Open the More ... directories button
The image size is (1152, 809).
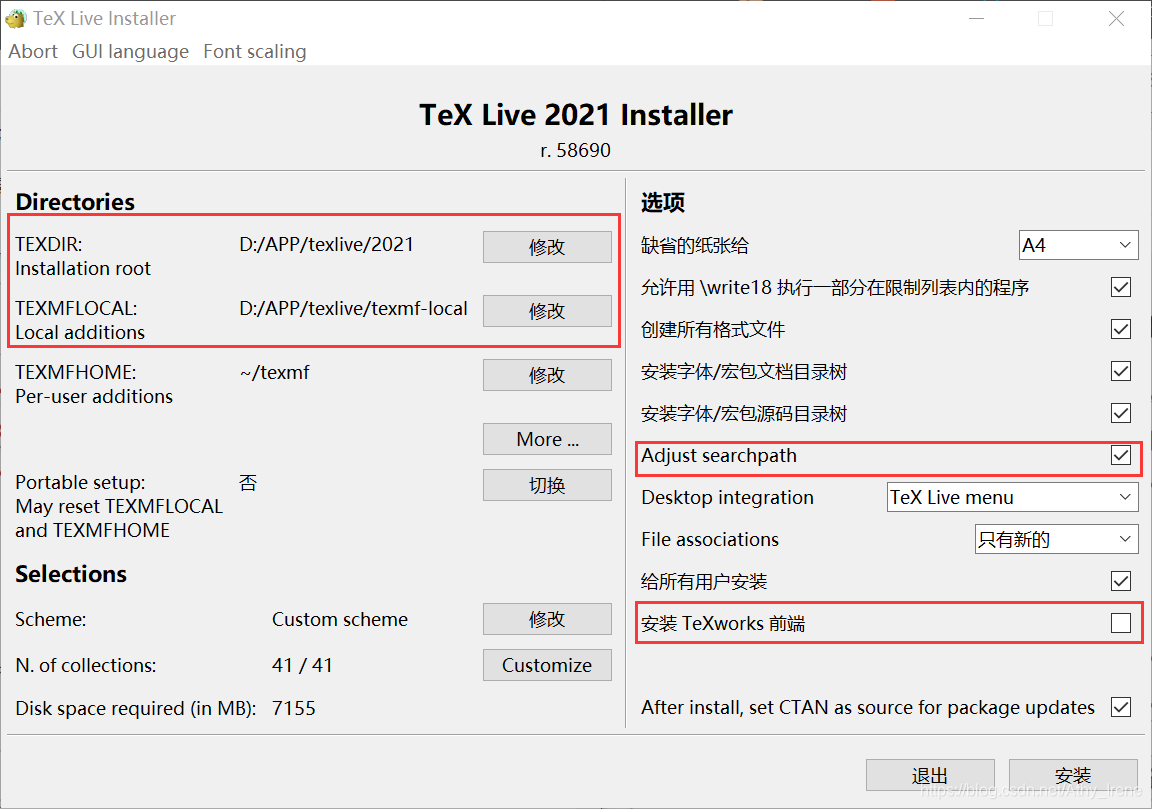click(547, 439)
